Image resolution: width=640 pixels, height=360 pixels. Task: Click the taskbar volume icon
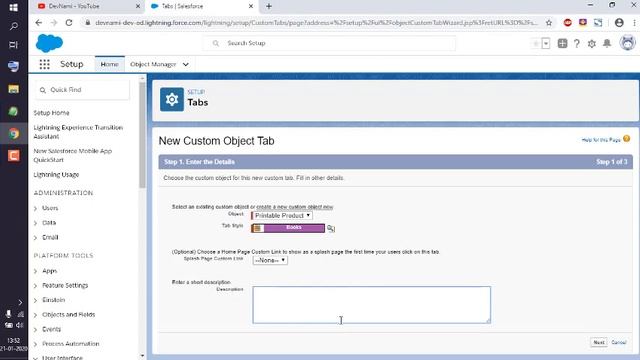(x=20, y=325)
